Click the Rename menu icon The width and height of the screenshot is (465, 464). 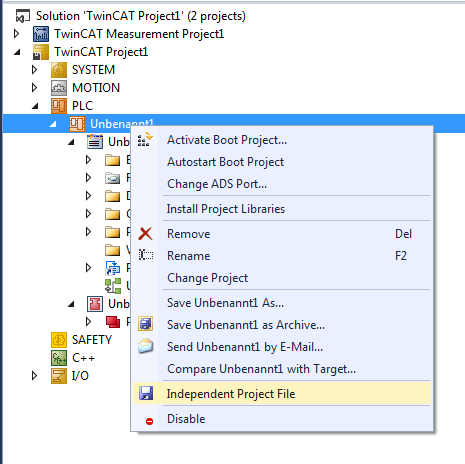coord(146,255)
